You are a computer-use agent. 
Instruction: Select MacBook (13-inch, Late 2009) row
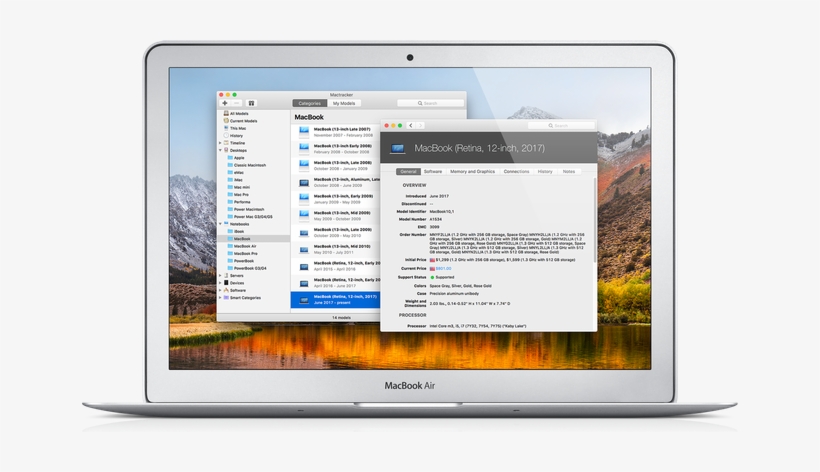coord(336,233)
